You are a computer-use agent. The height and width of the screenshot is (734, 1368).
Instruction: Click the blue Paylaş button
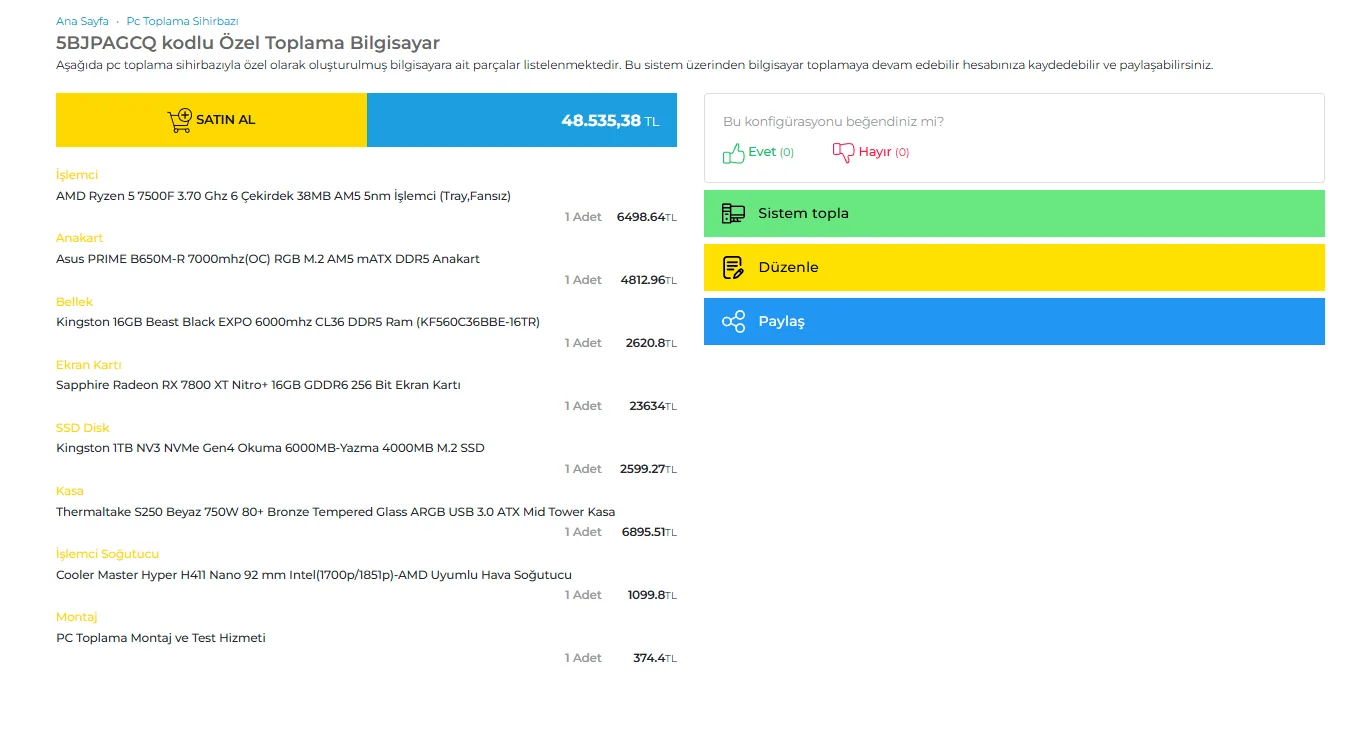point(1014,321)
